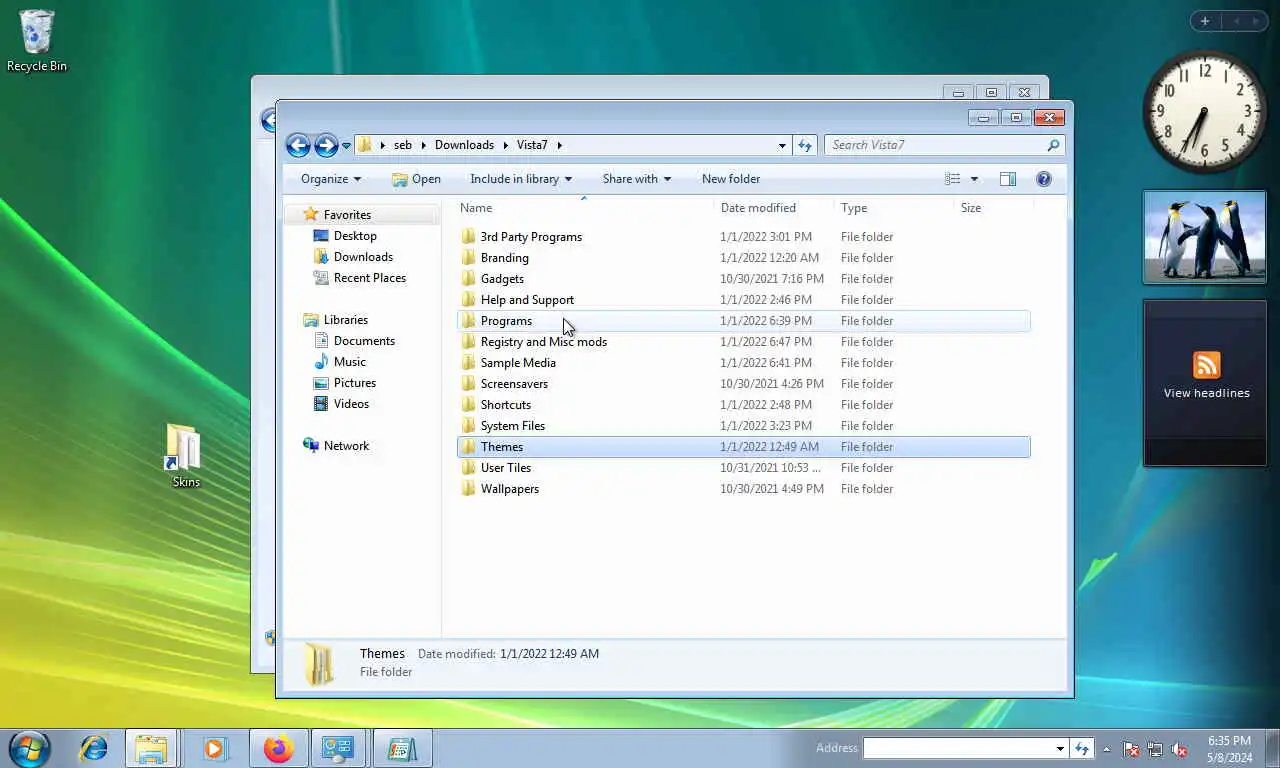Select the Registry and Misc mods folder
Viewport: 1280px width, 768px height.
[x=544, y=342]
